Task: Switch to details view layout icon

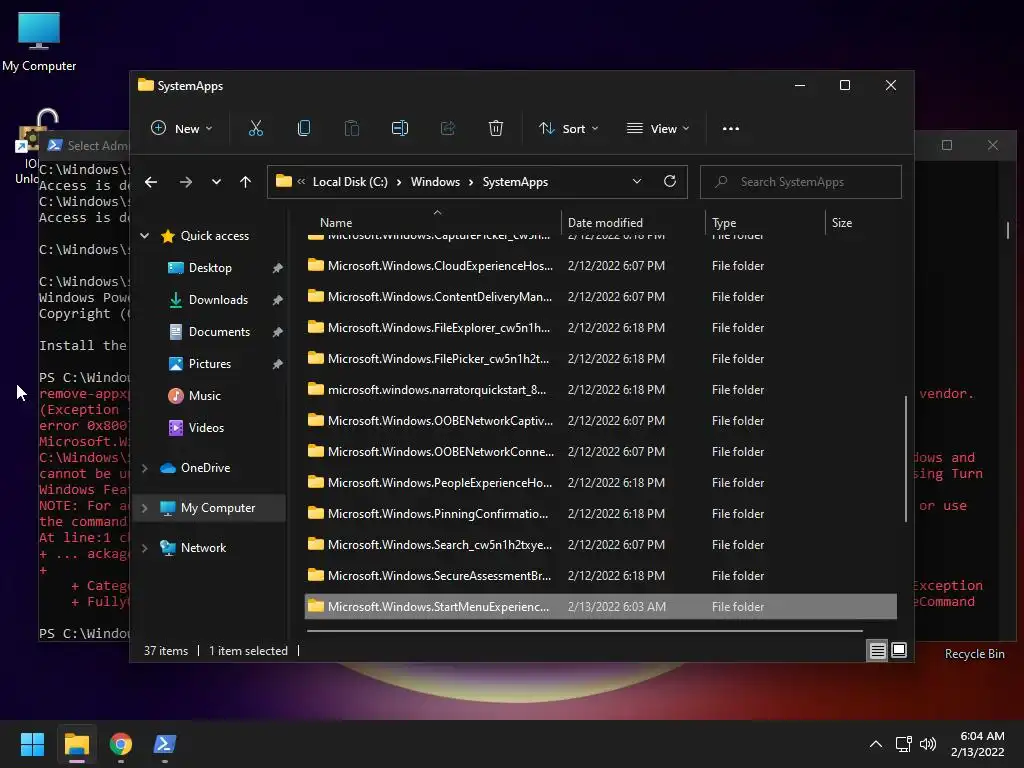Action: (878, 650)
